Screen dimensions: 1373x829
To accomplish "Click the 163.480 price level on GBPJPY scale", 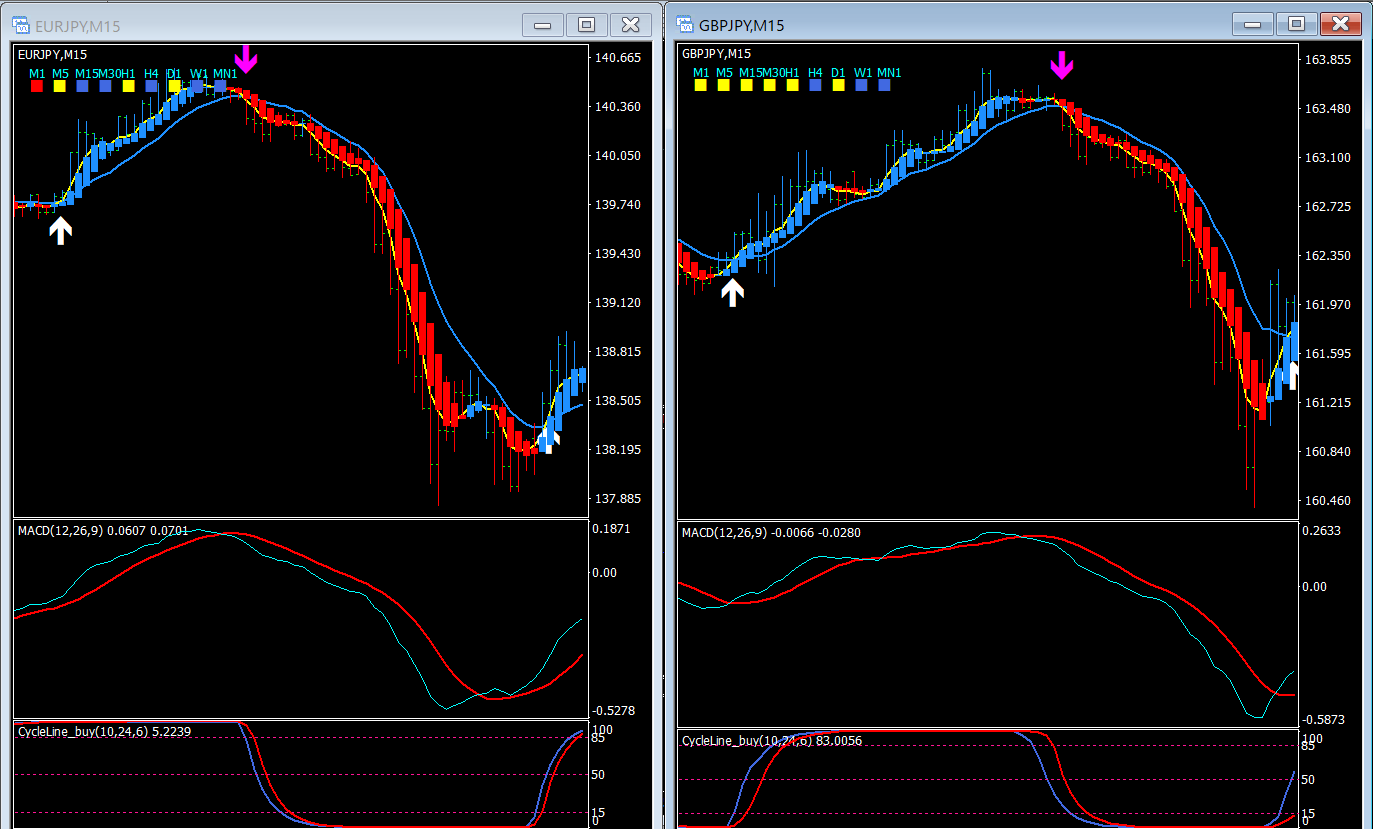I will pos(1326,108).
